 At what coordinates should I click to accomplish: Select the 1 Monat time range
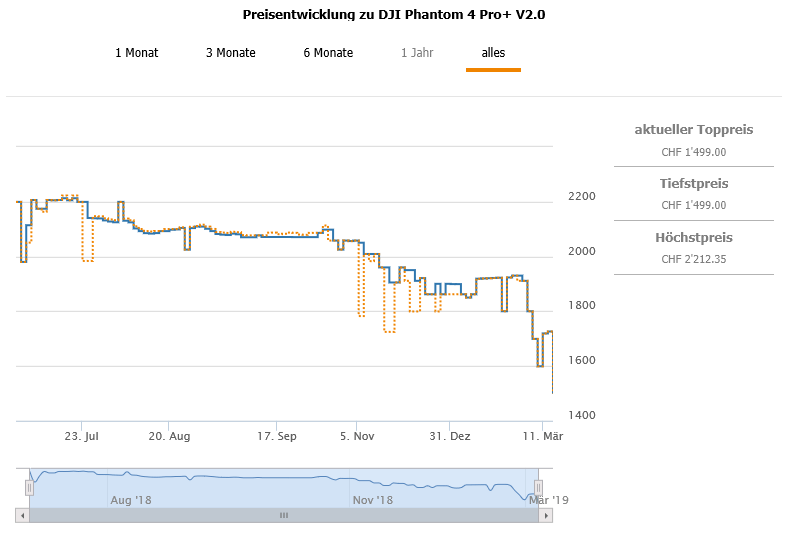pos(137,53)
